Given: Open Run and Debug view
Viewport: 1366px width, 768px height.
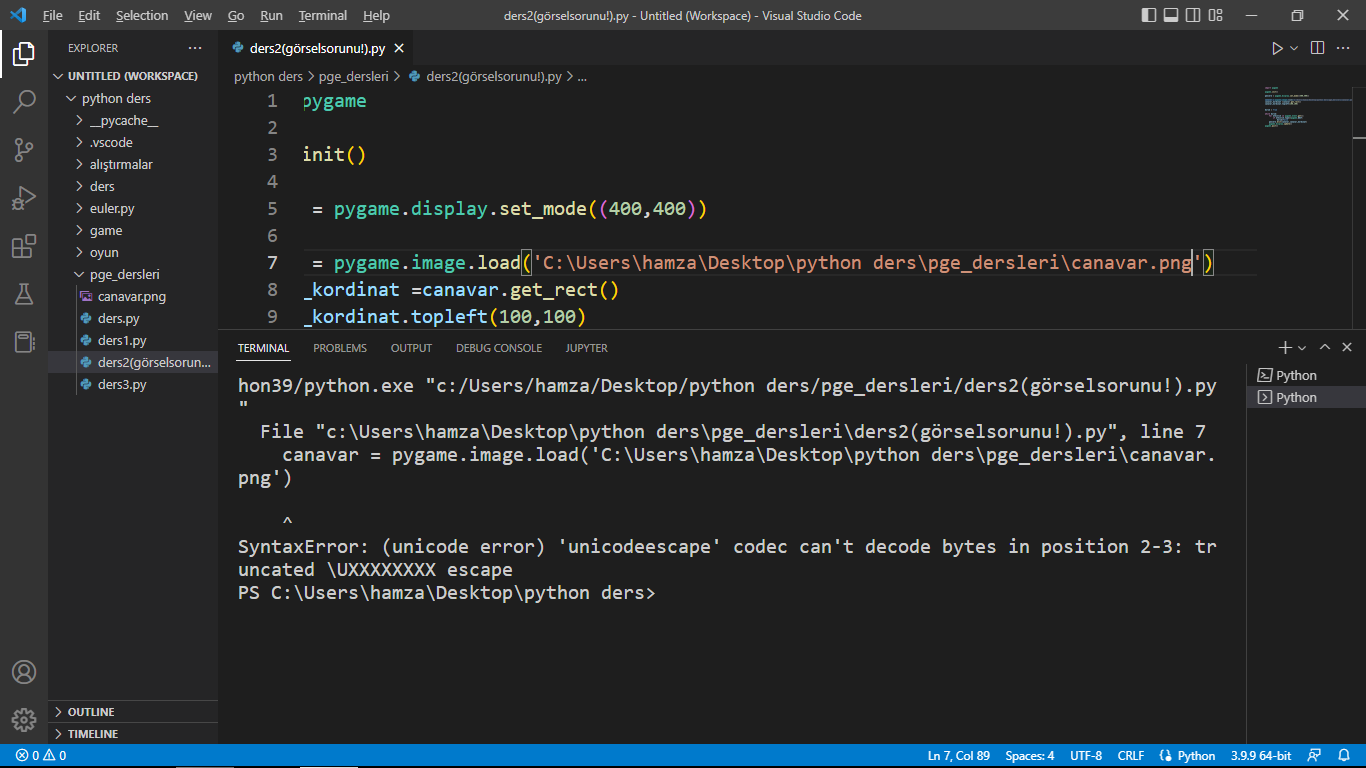Looking at the screenshot, I should click(24, 198).
